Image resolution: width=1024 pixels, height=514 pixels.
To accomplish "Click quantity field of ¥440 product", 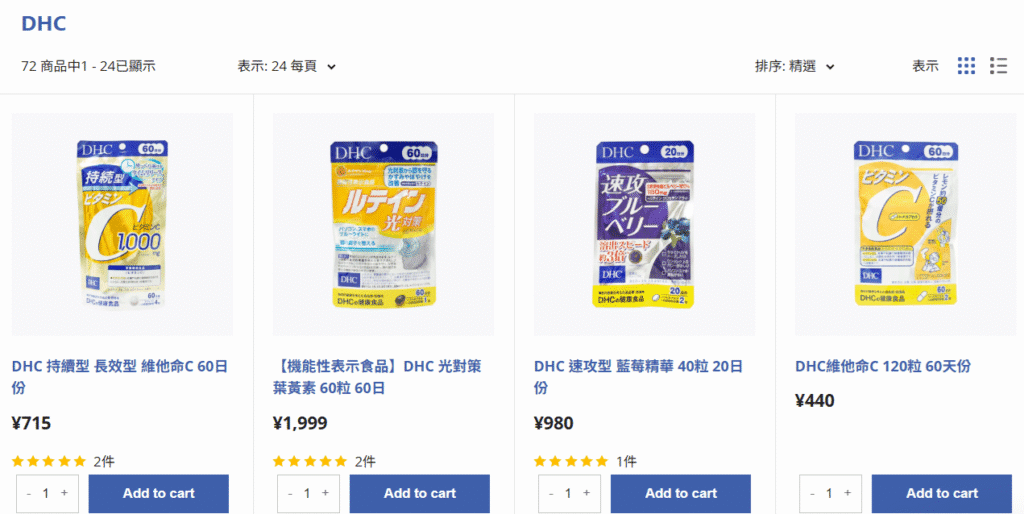I will tap(830, 493).
